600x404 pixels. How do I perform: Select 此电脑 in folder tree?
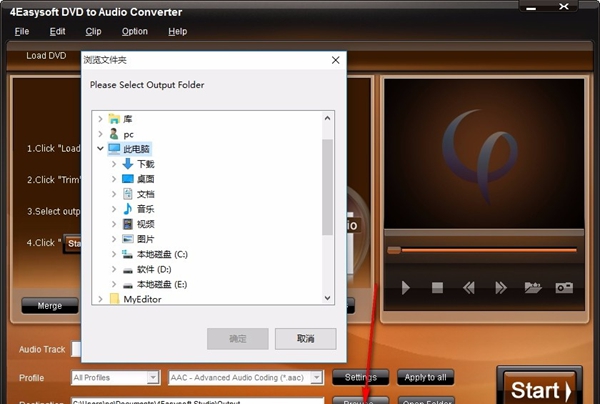[x=129, y=149]
